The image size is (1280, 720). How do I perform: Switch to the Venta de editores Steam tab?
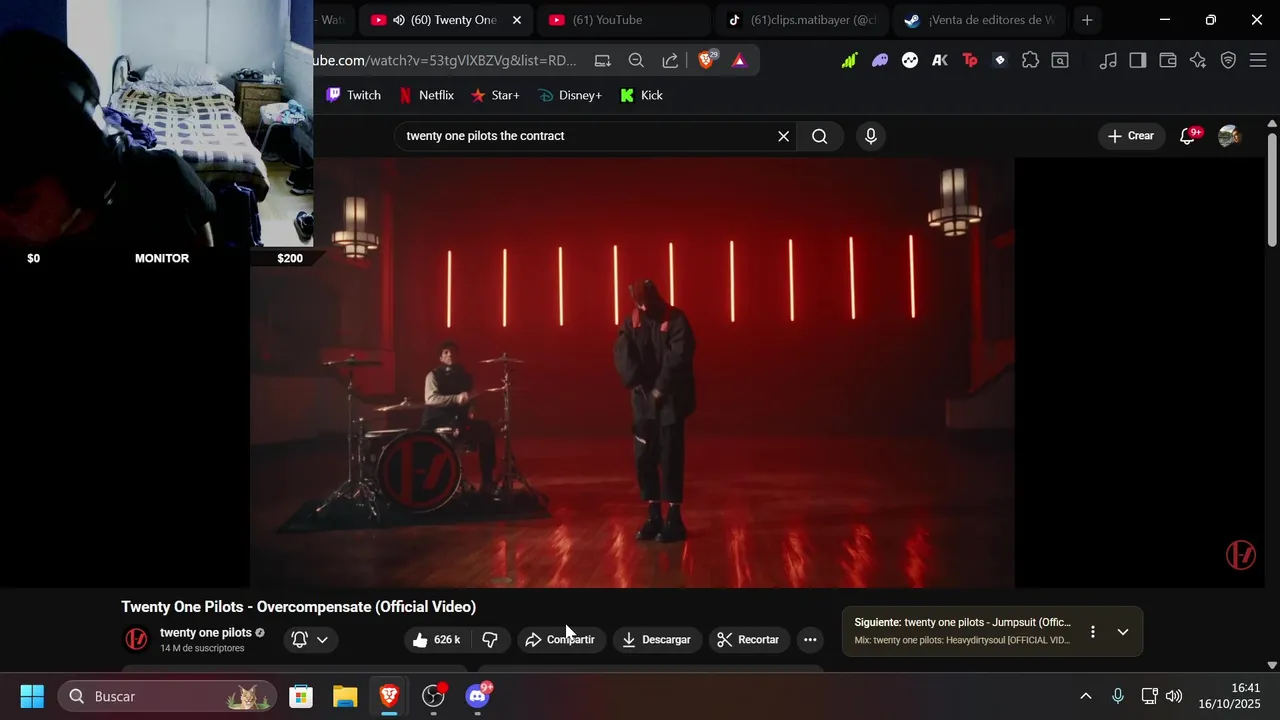pos(979,20)
